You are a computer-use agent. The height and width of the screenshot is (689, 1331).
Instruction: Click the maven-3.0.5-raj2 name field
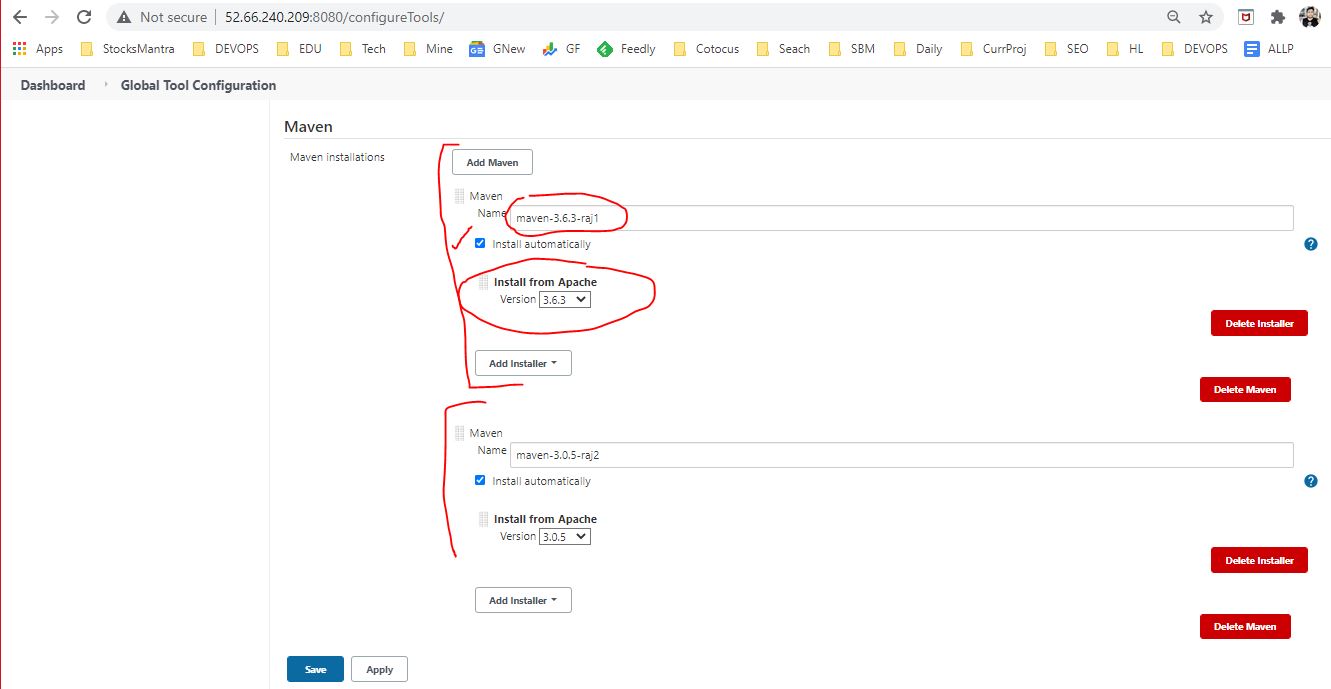pos(901,455)
